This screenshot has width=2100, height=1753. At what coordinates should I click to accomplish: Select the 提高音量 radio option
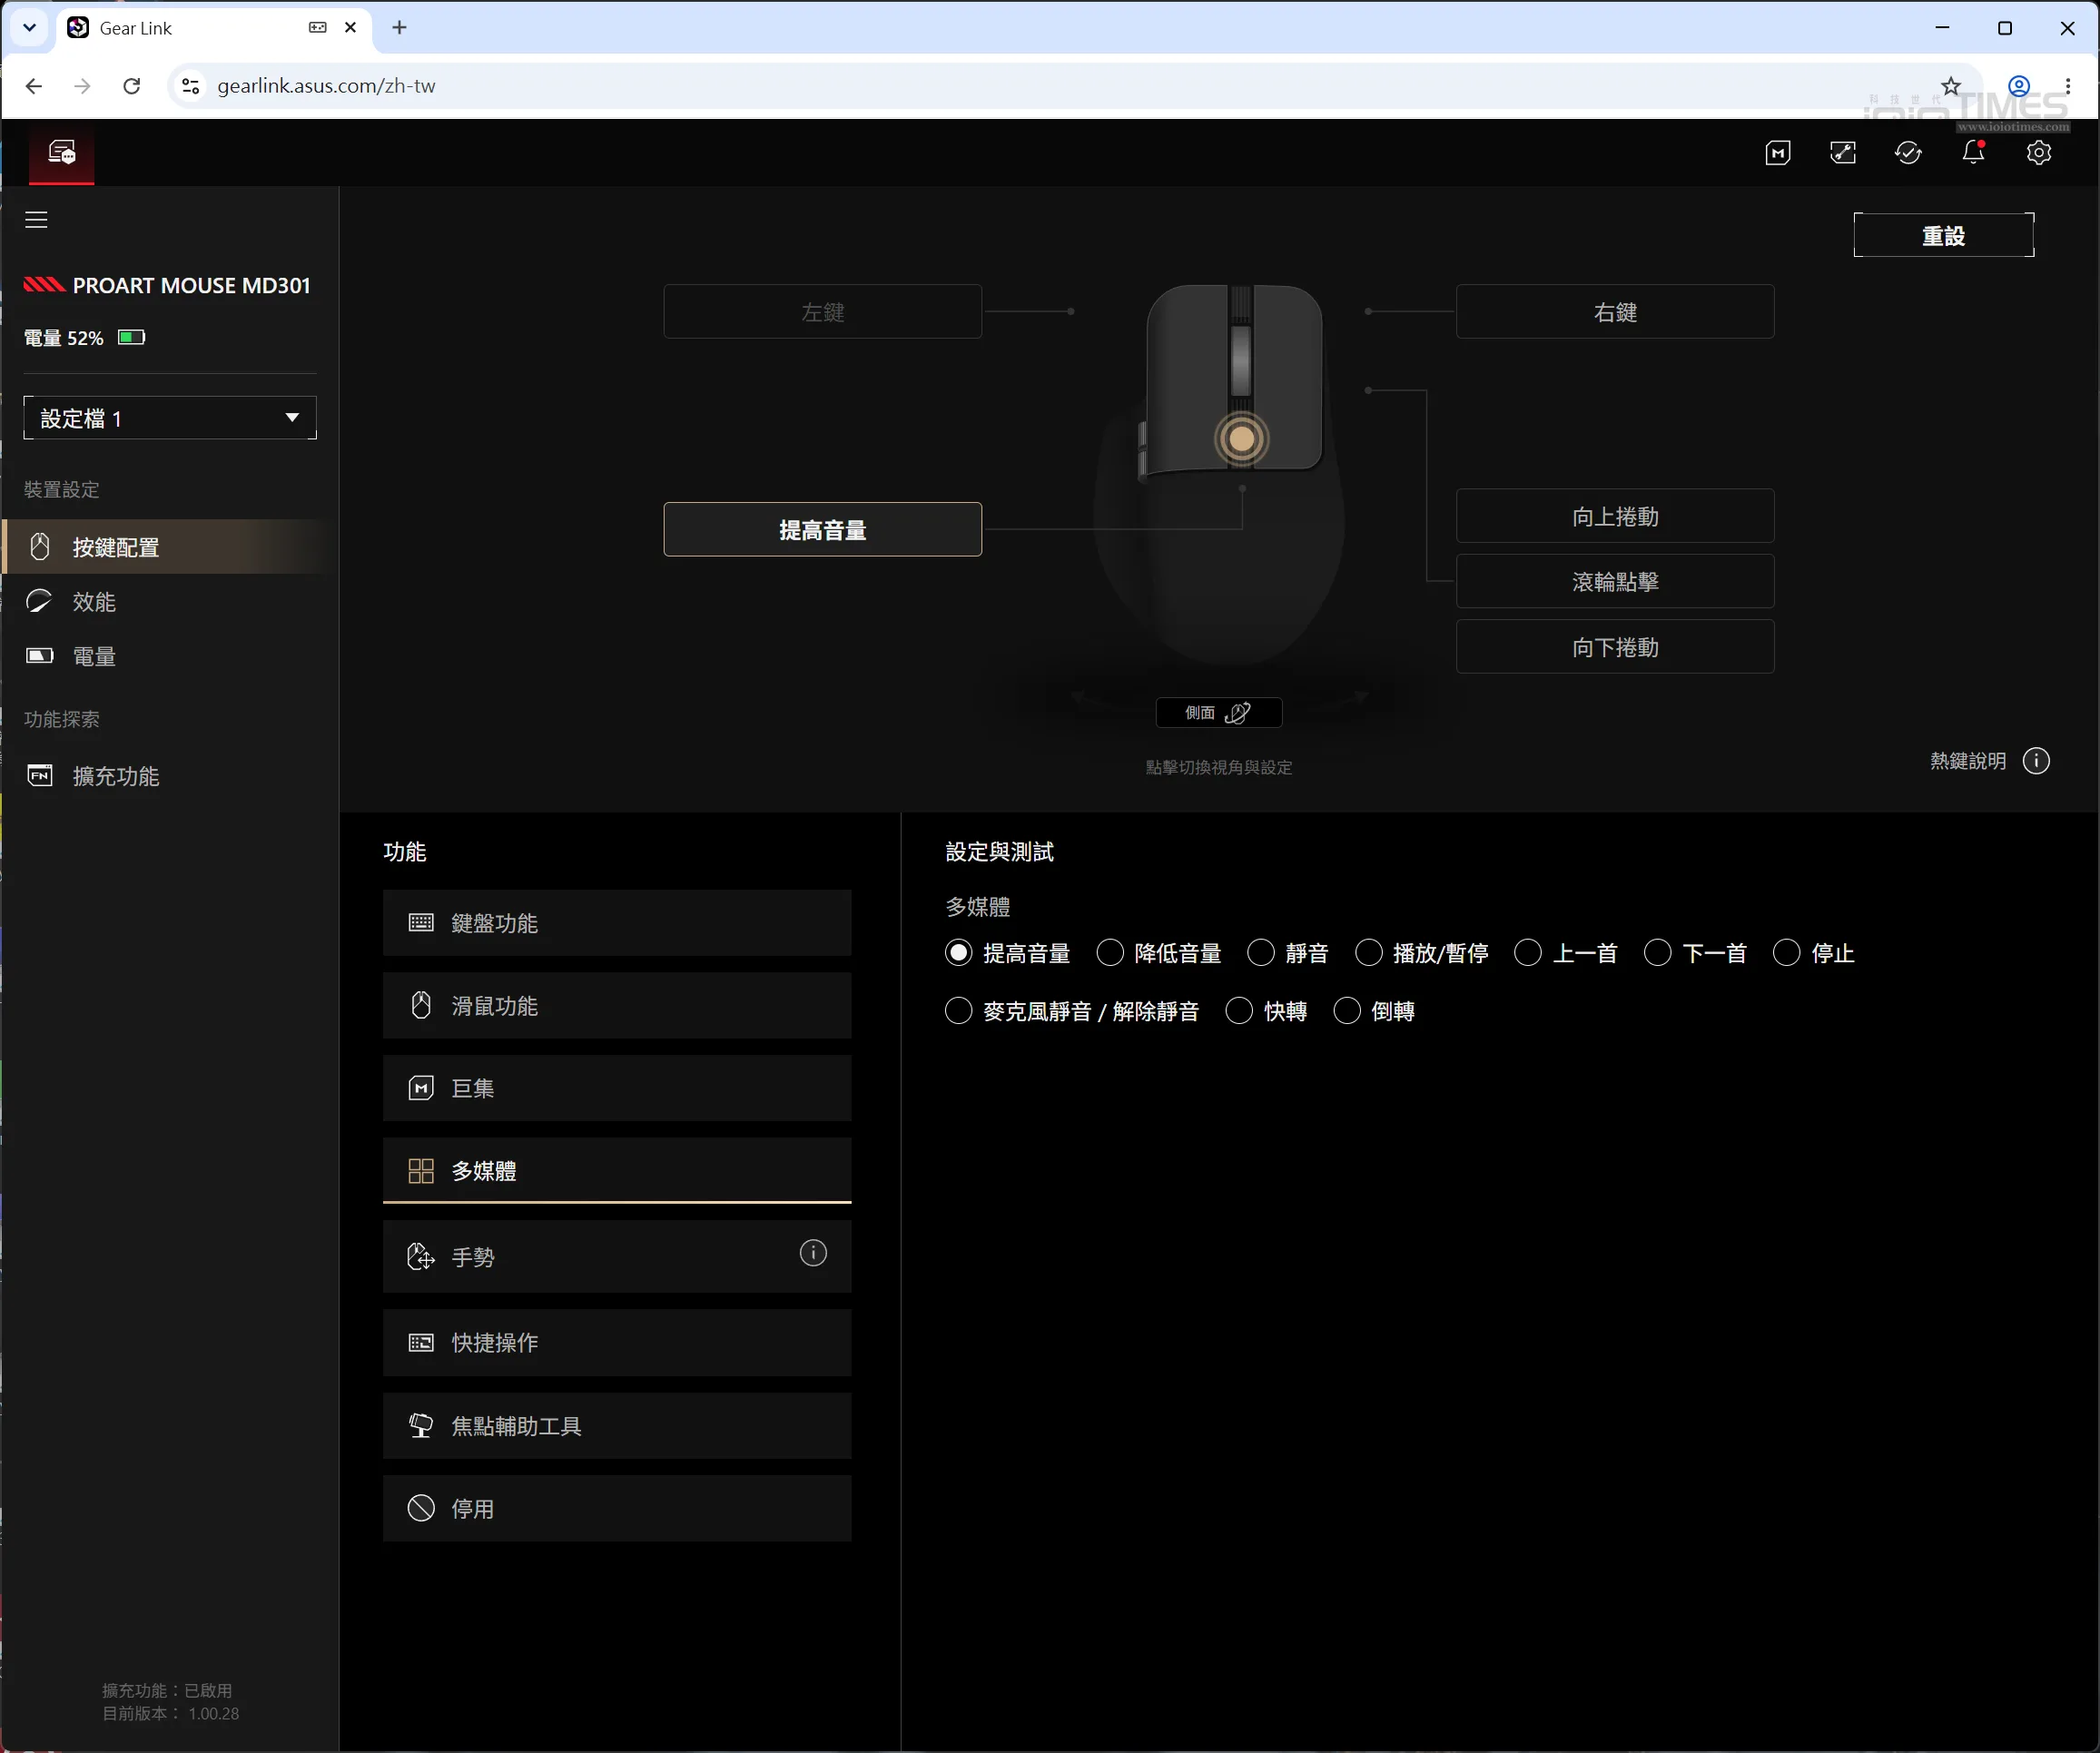coord(958,953)
